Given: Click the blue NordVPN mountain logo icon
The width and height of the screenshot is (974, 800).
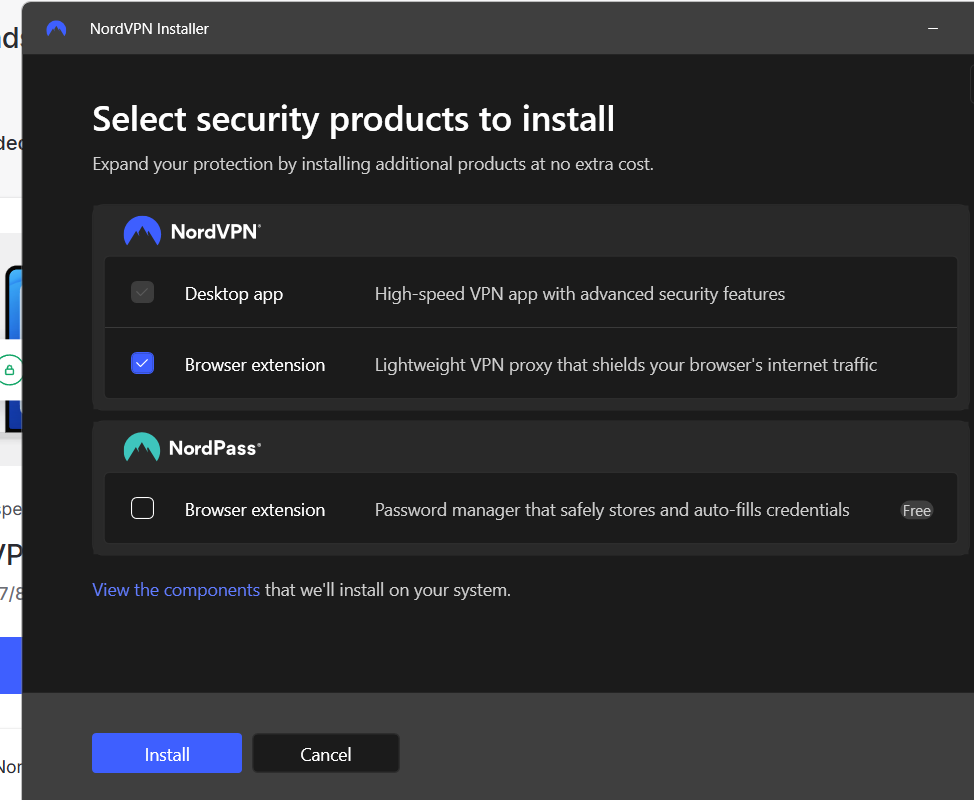Looking at the screenshot, I should pyautogui.click(x=142, y=232).
